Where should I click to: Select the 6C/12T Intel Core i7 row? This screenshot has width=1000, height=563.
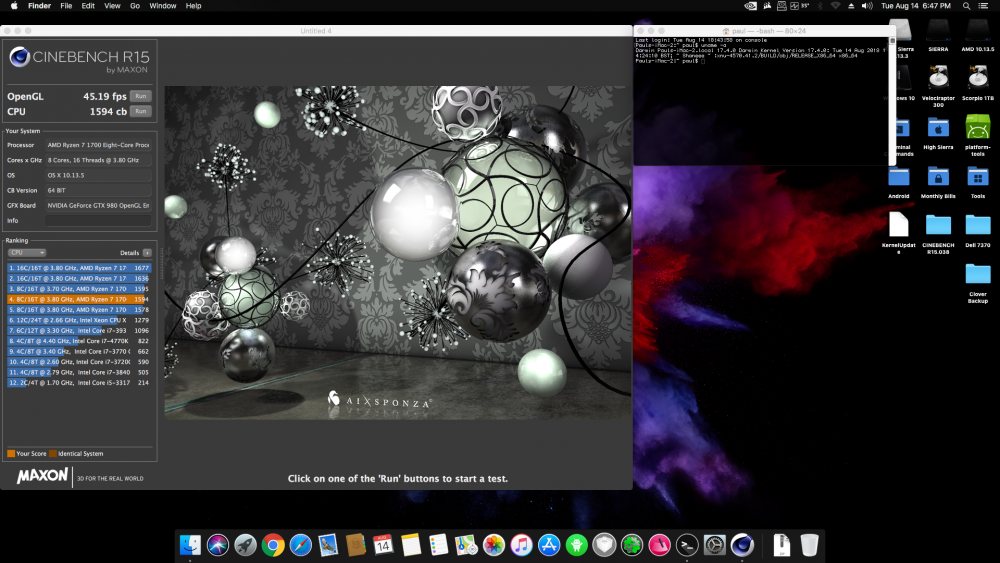[x=79, y=330]
